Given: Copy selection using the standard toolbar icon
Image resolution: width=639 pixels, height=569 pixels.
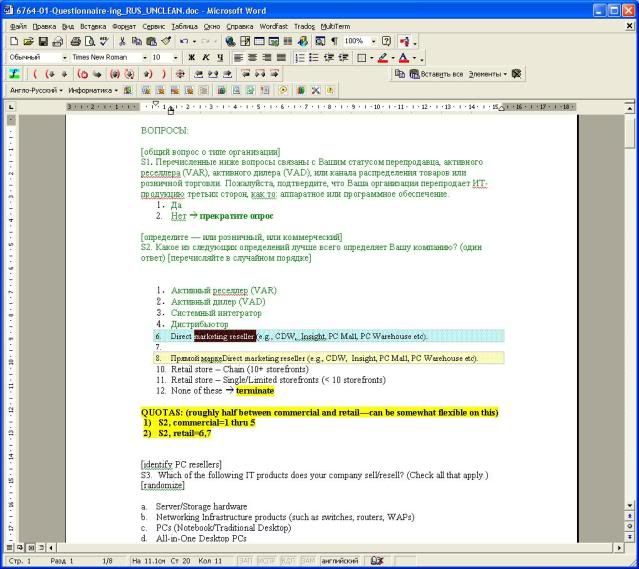Looking at the screenshot, I should [x=137, y=41].
